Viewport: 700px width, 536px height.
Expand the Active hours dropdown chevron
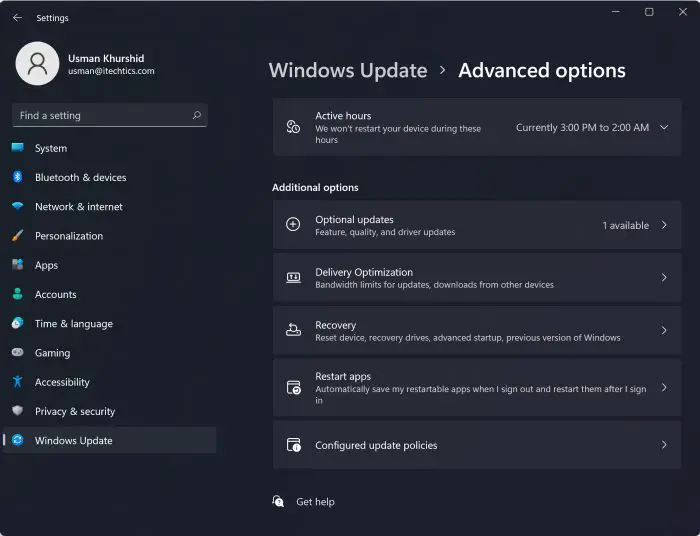[664, 128]
